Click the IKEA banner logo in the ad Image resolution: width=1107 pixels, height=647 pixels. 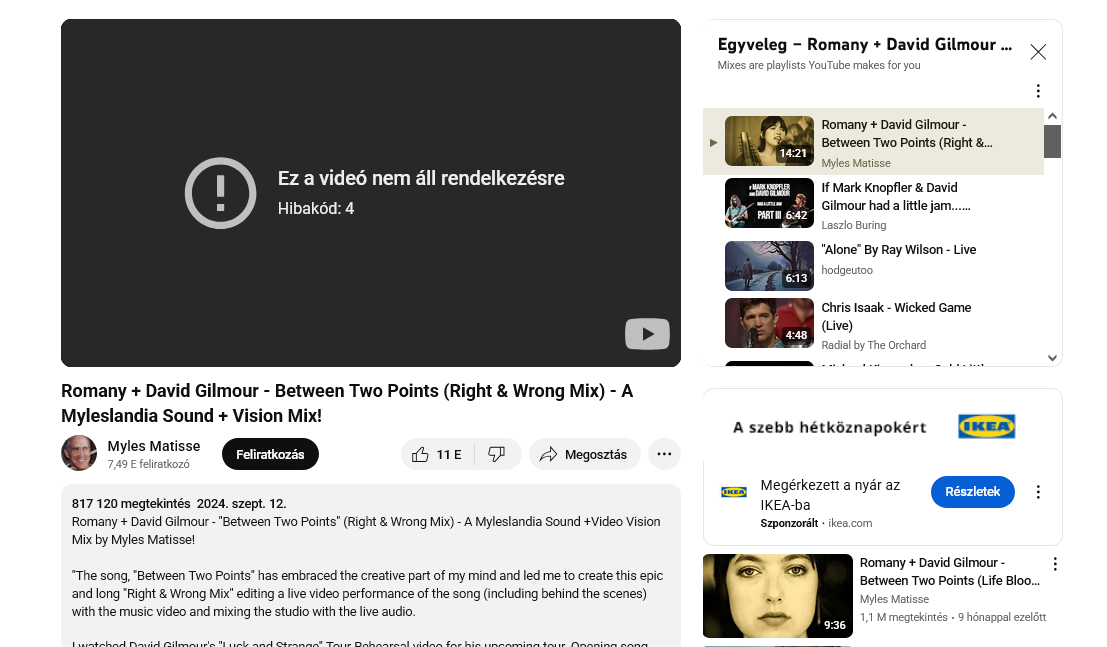coord(986,427)
